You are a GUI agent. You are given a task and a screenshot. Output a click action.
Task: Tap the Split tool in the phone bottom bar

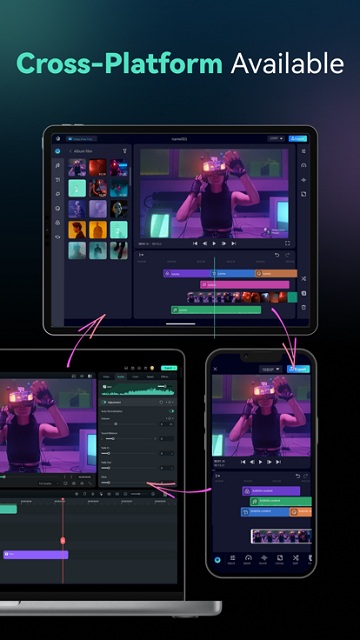coord(296,560)
